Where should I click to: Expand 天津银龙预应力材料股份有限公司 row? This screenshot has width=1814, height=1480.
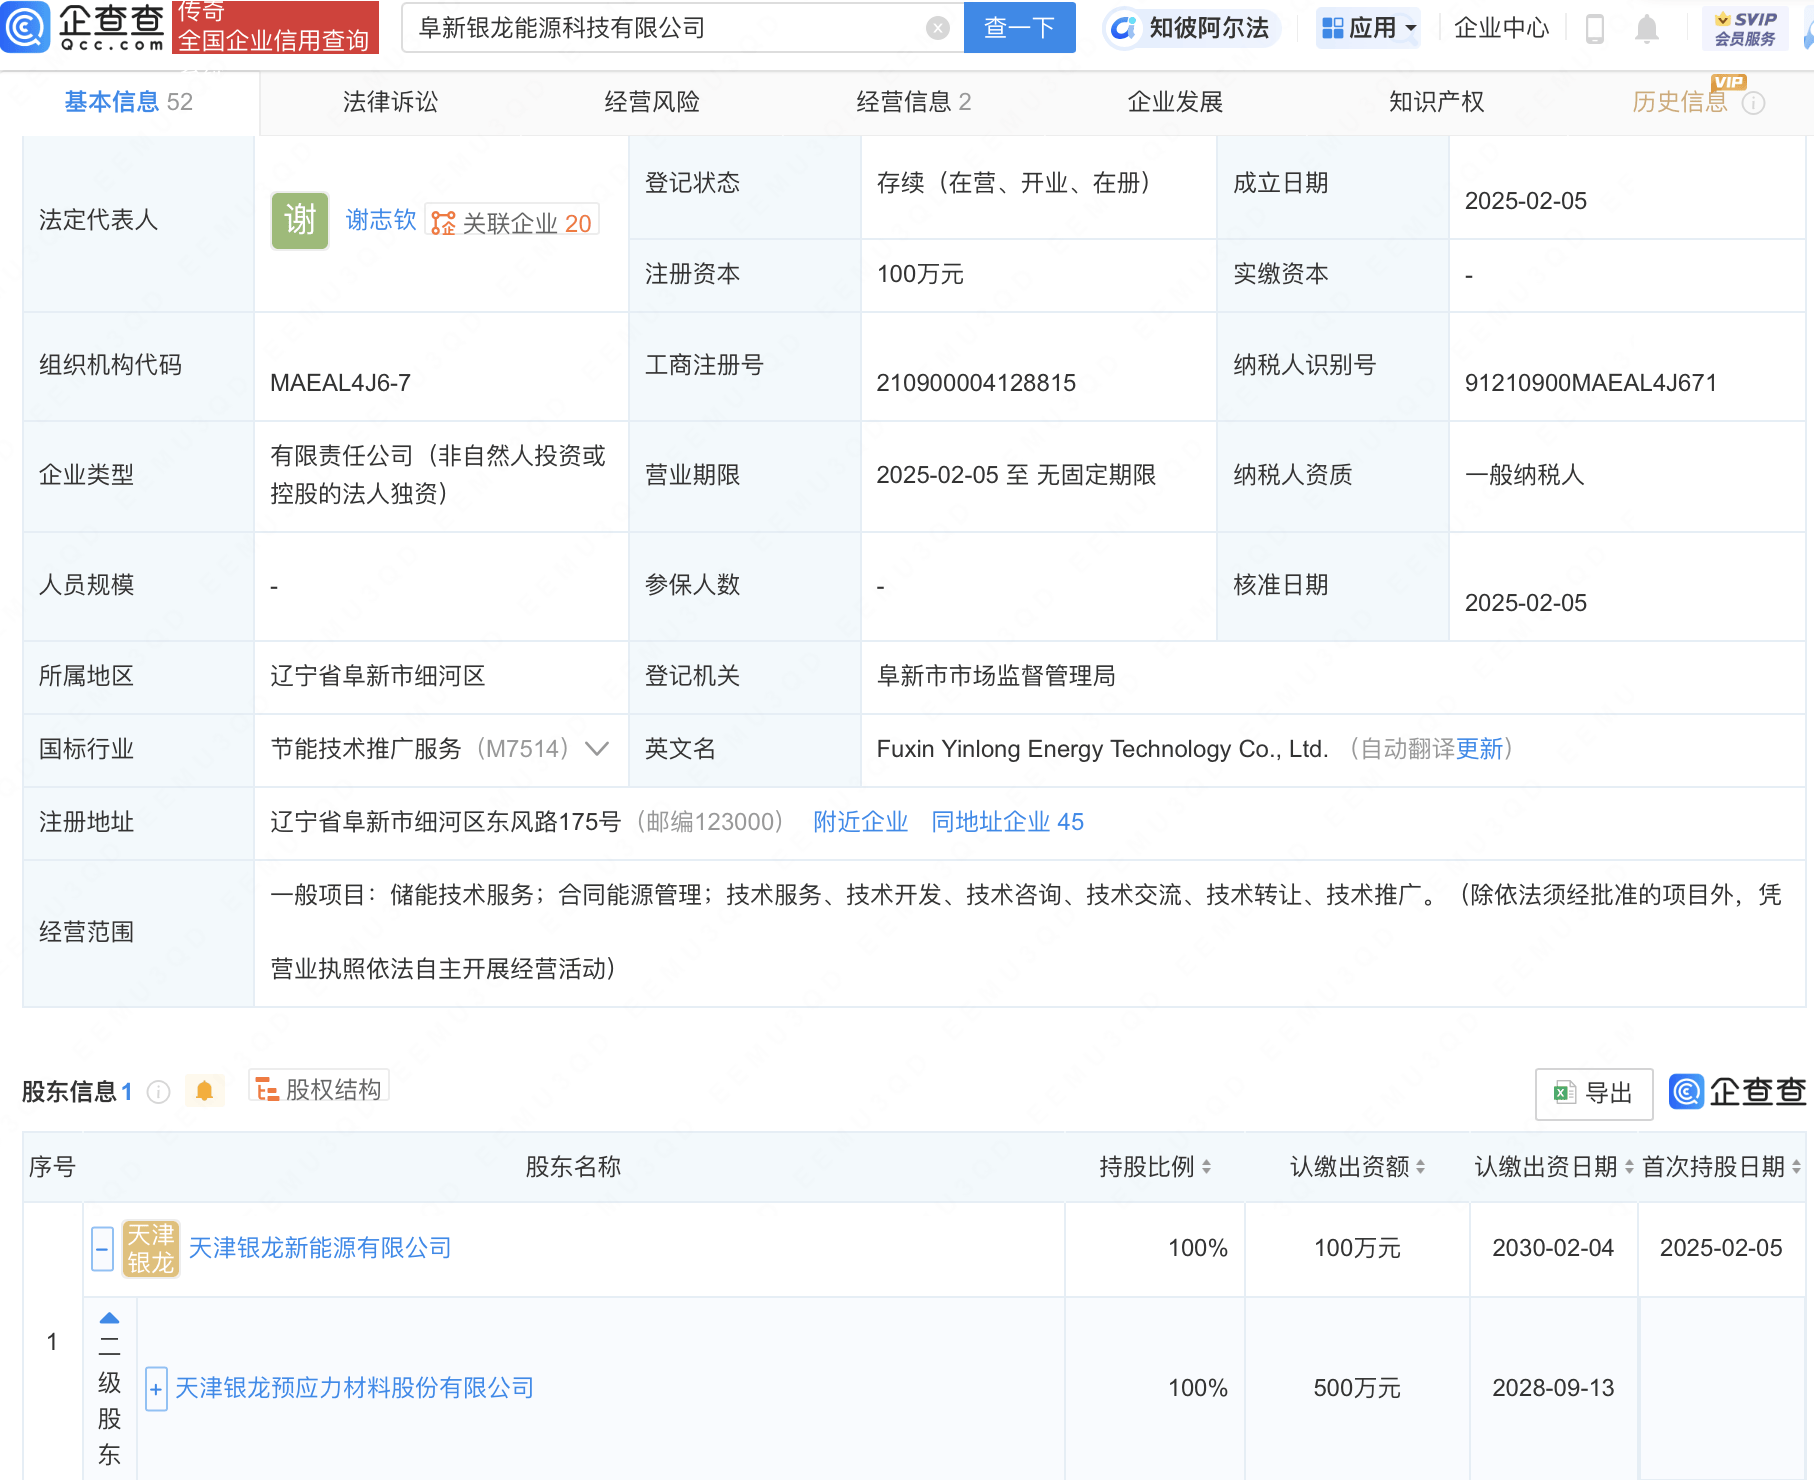(156, 1389)
